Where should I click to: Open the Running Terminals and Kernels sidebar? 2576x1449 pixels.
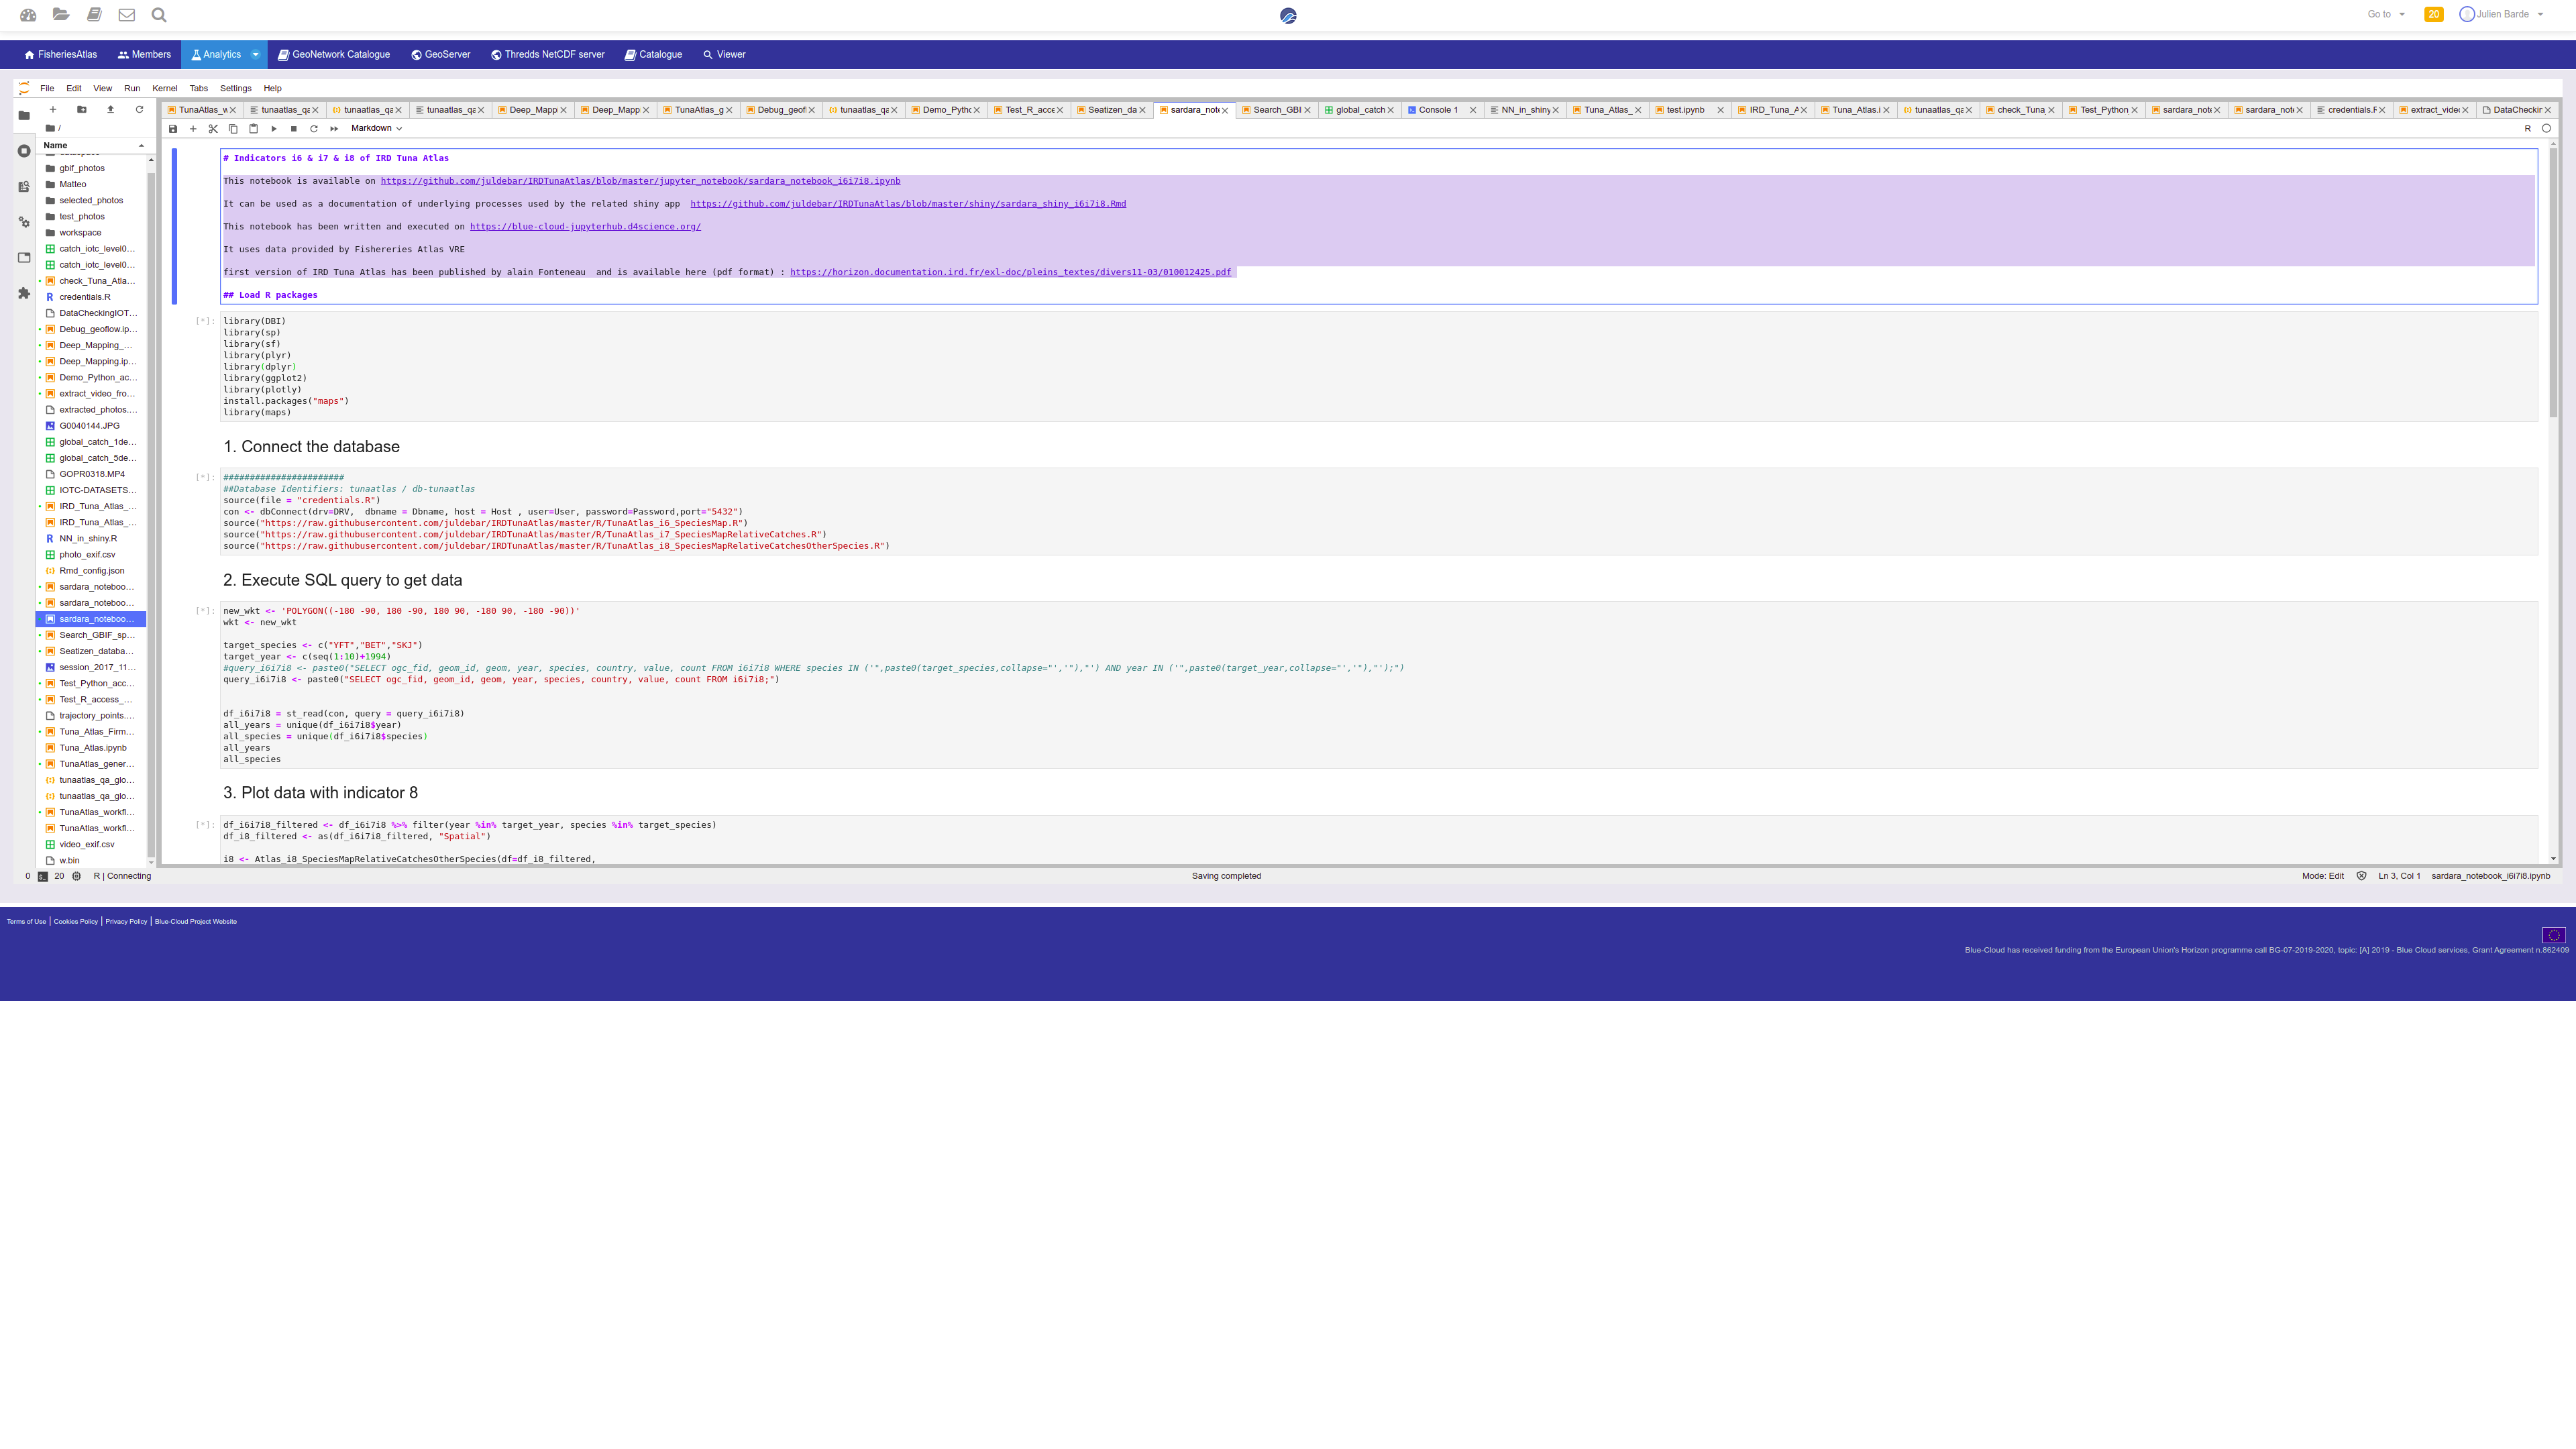point(24,151)
